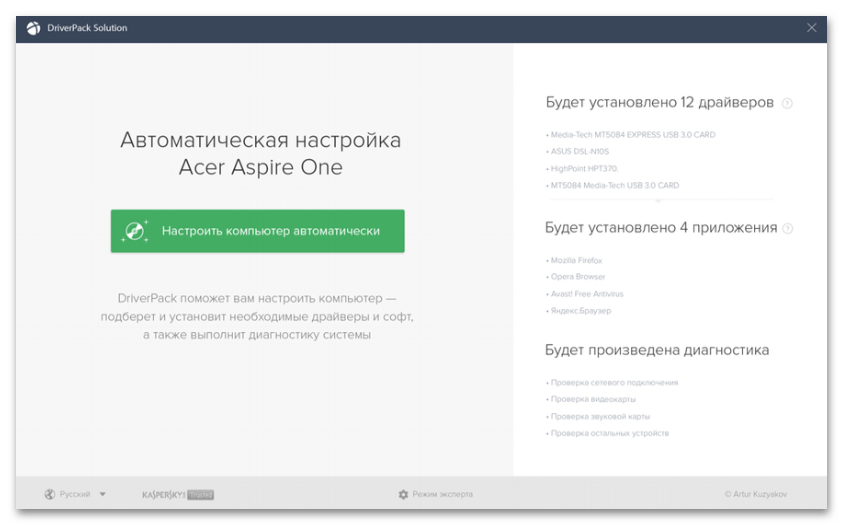Click the Будет произведена диагностика heading

657,350
